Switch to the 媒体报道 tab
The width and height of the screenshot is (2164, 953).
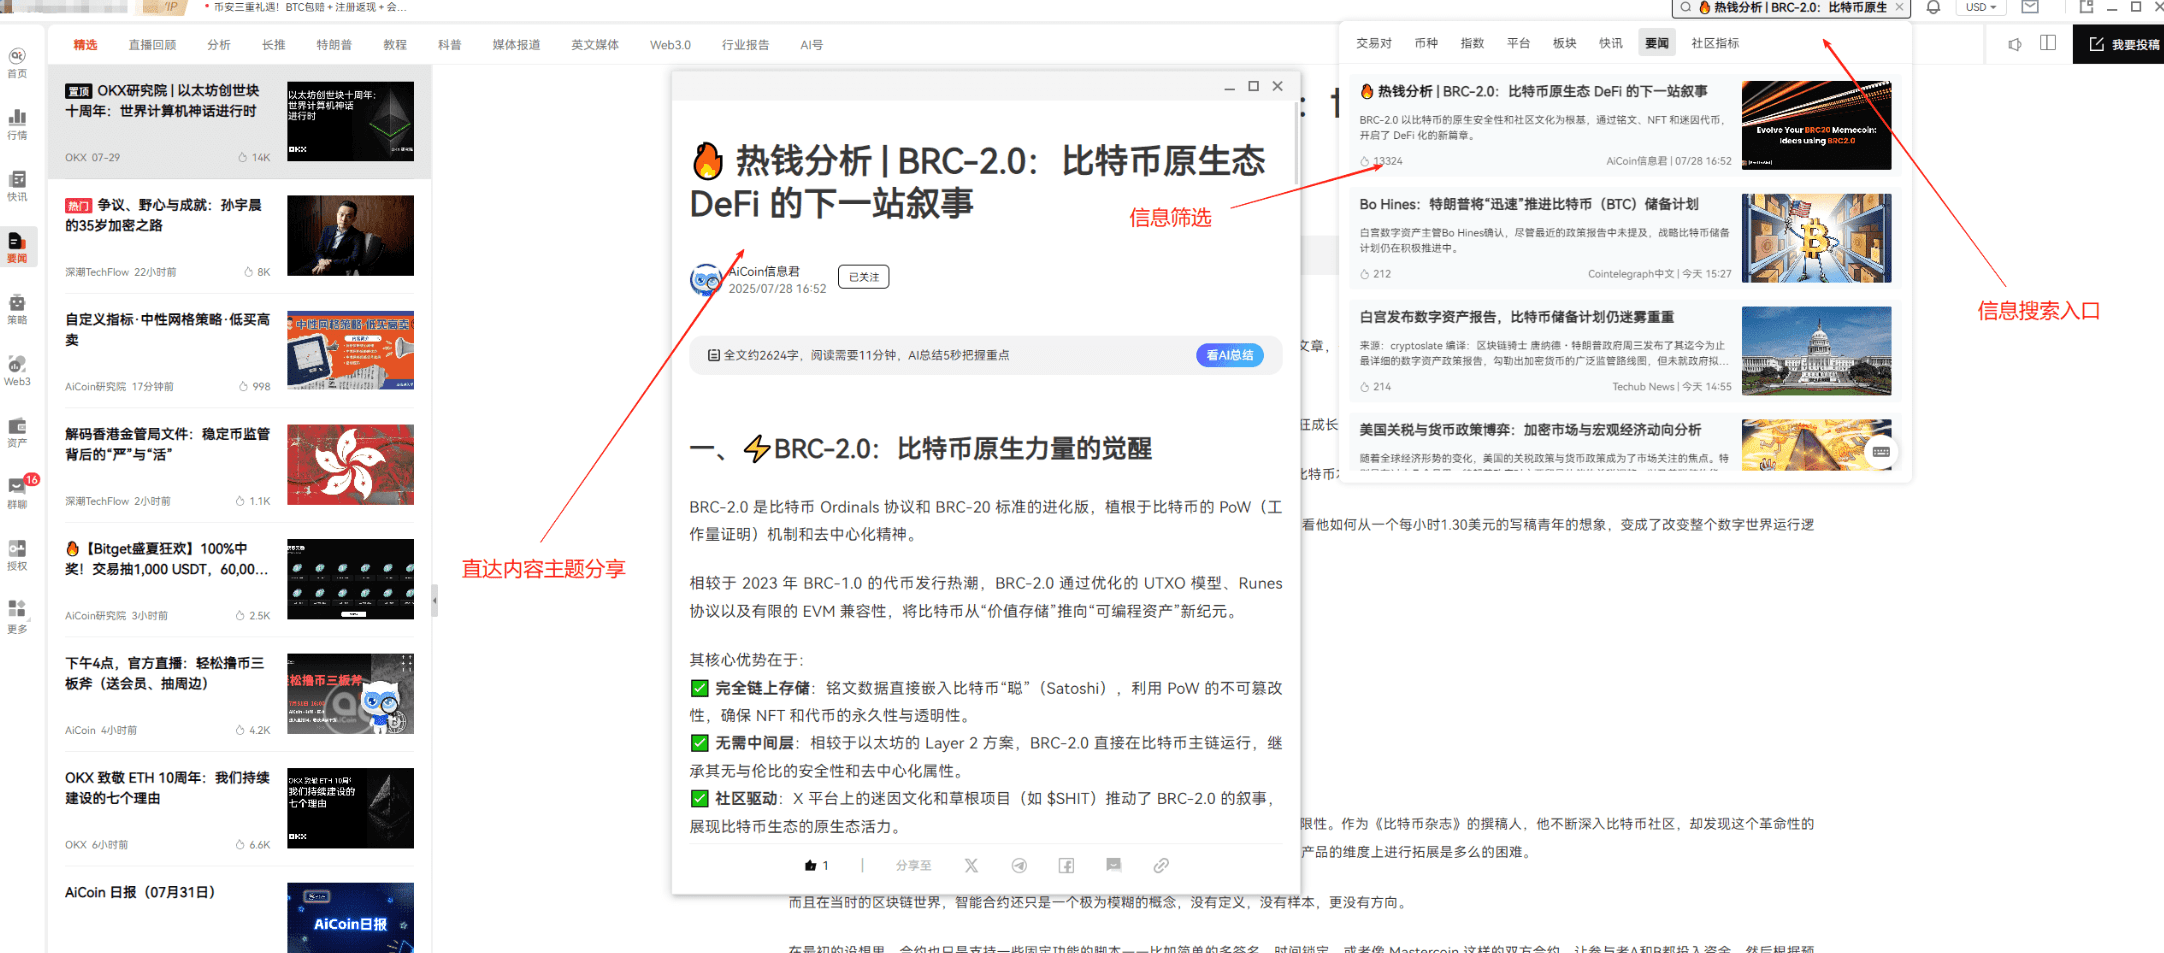tap(516, 45)
